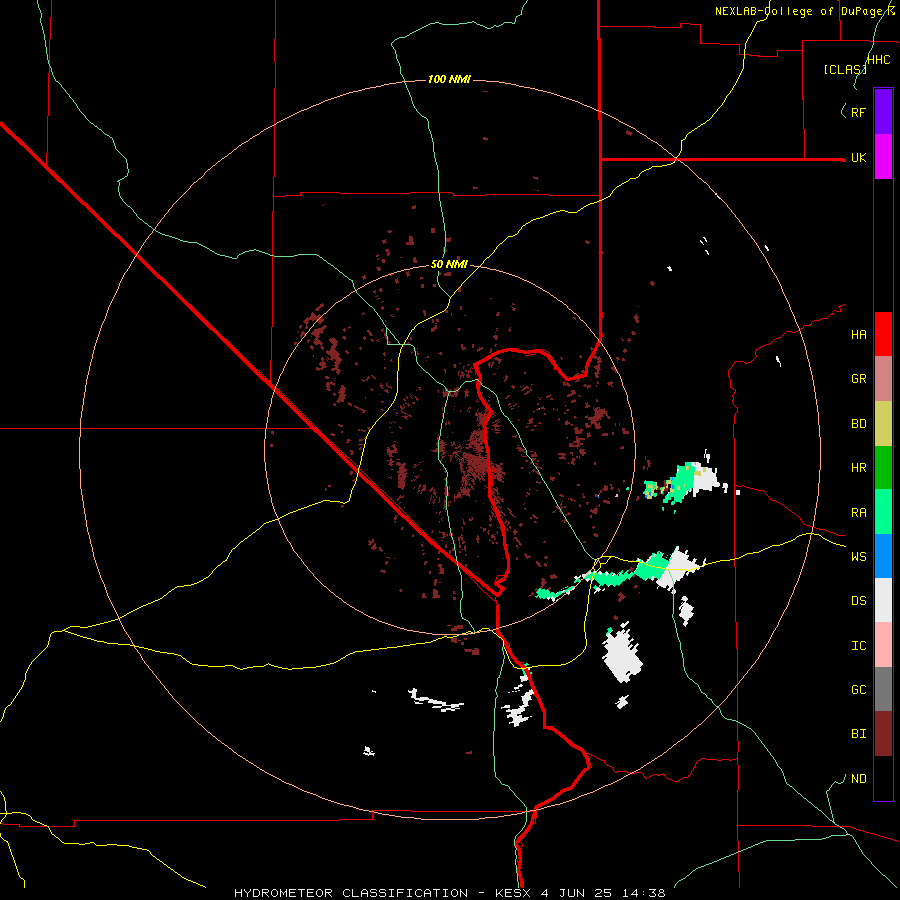The height and width of the screenshot is (900, 900).
Task: Click the "ND" legend label
Action: click(x=858, y=779)
